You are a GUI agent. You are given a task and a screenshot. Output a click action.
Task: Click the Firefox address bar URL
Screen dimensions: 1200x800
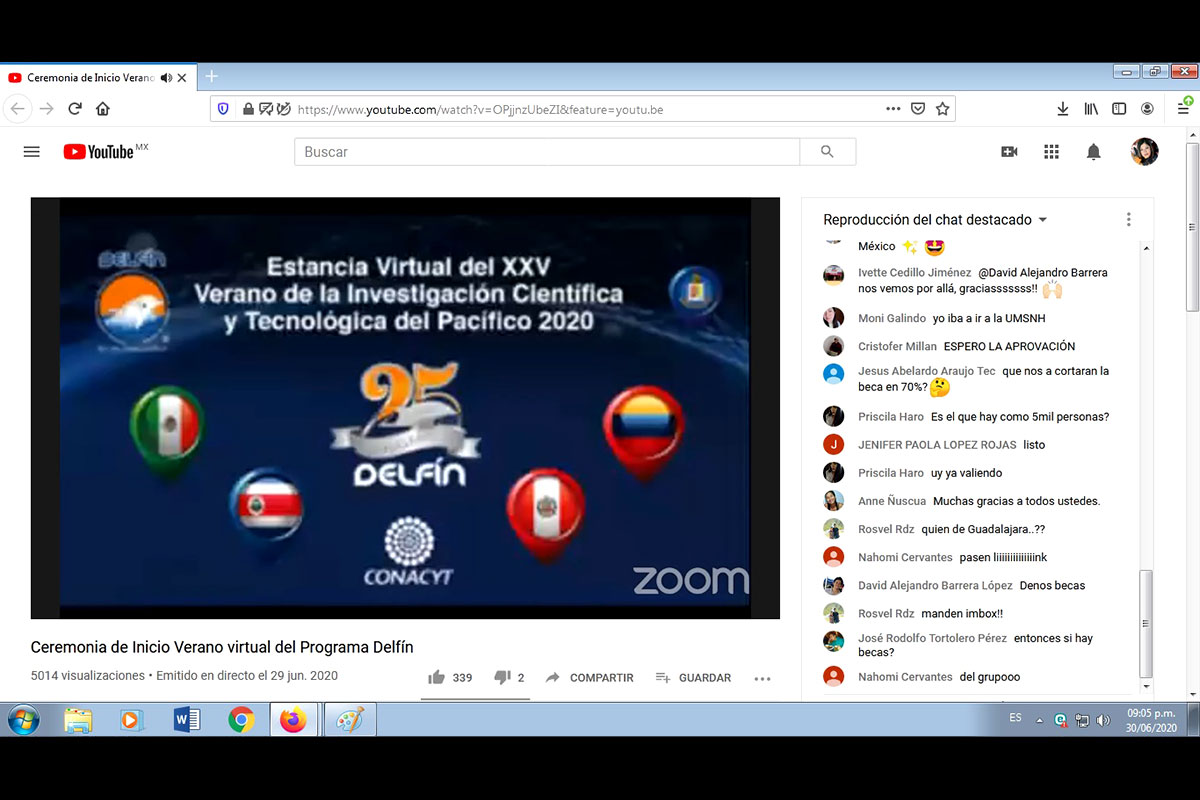click(x=480, y=110)
